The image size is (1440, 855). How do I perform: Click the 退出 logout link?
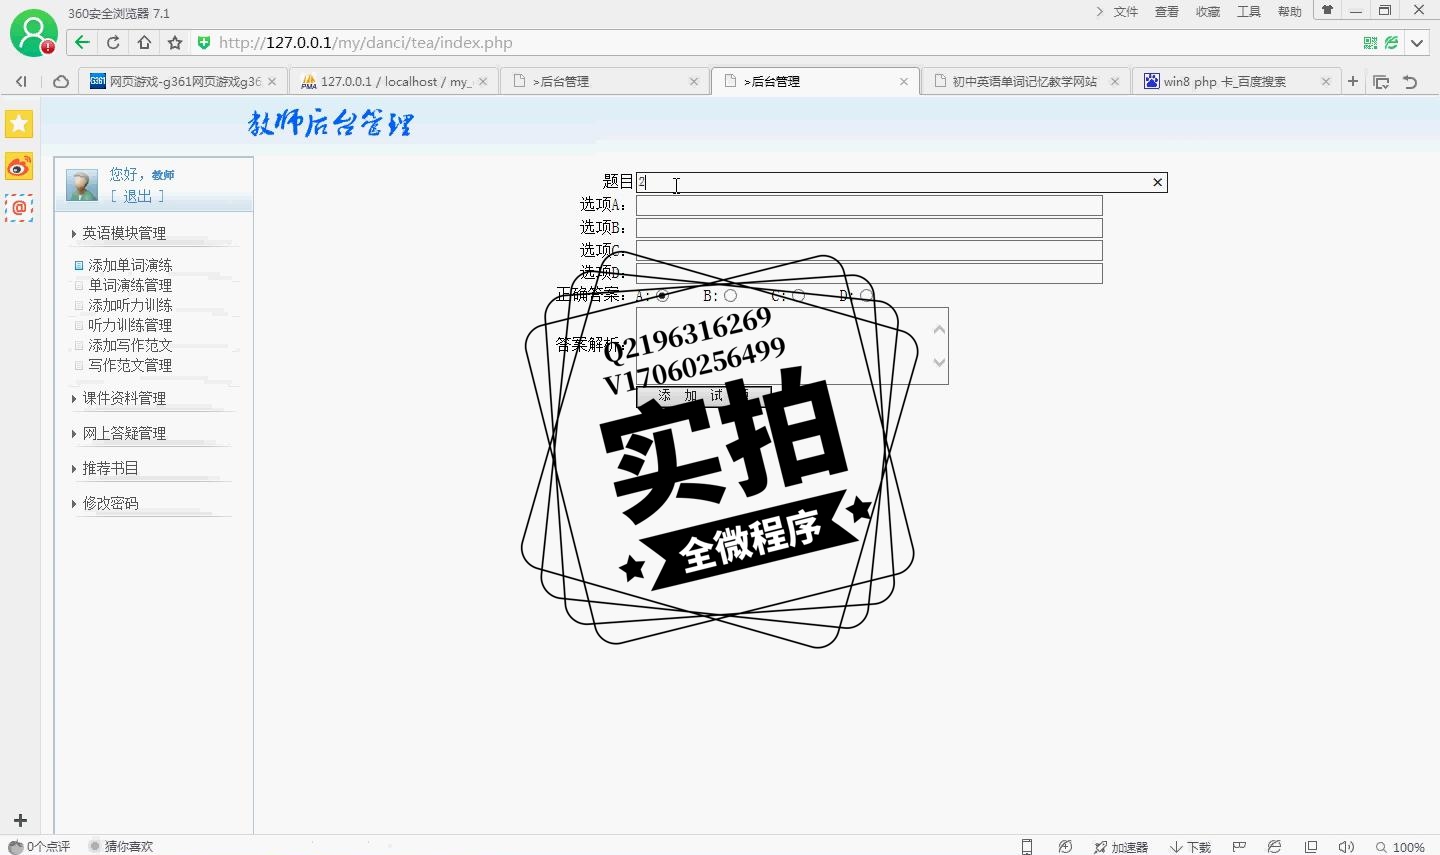137,196
